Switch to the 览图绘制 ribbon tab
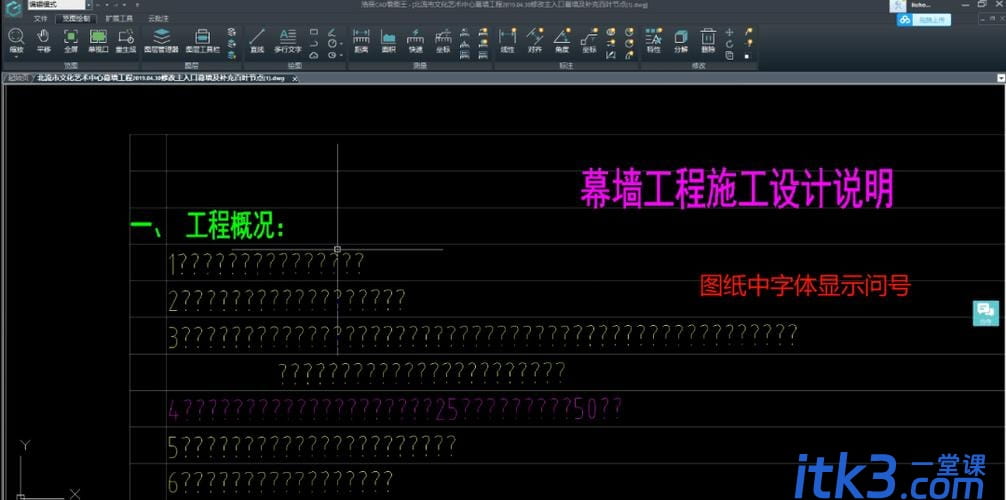Screen dimensions: 1006x500 (x=76, y=19)
